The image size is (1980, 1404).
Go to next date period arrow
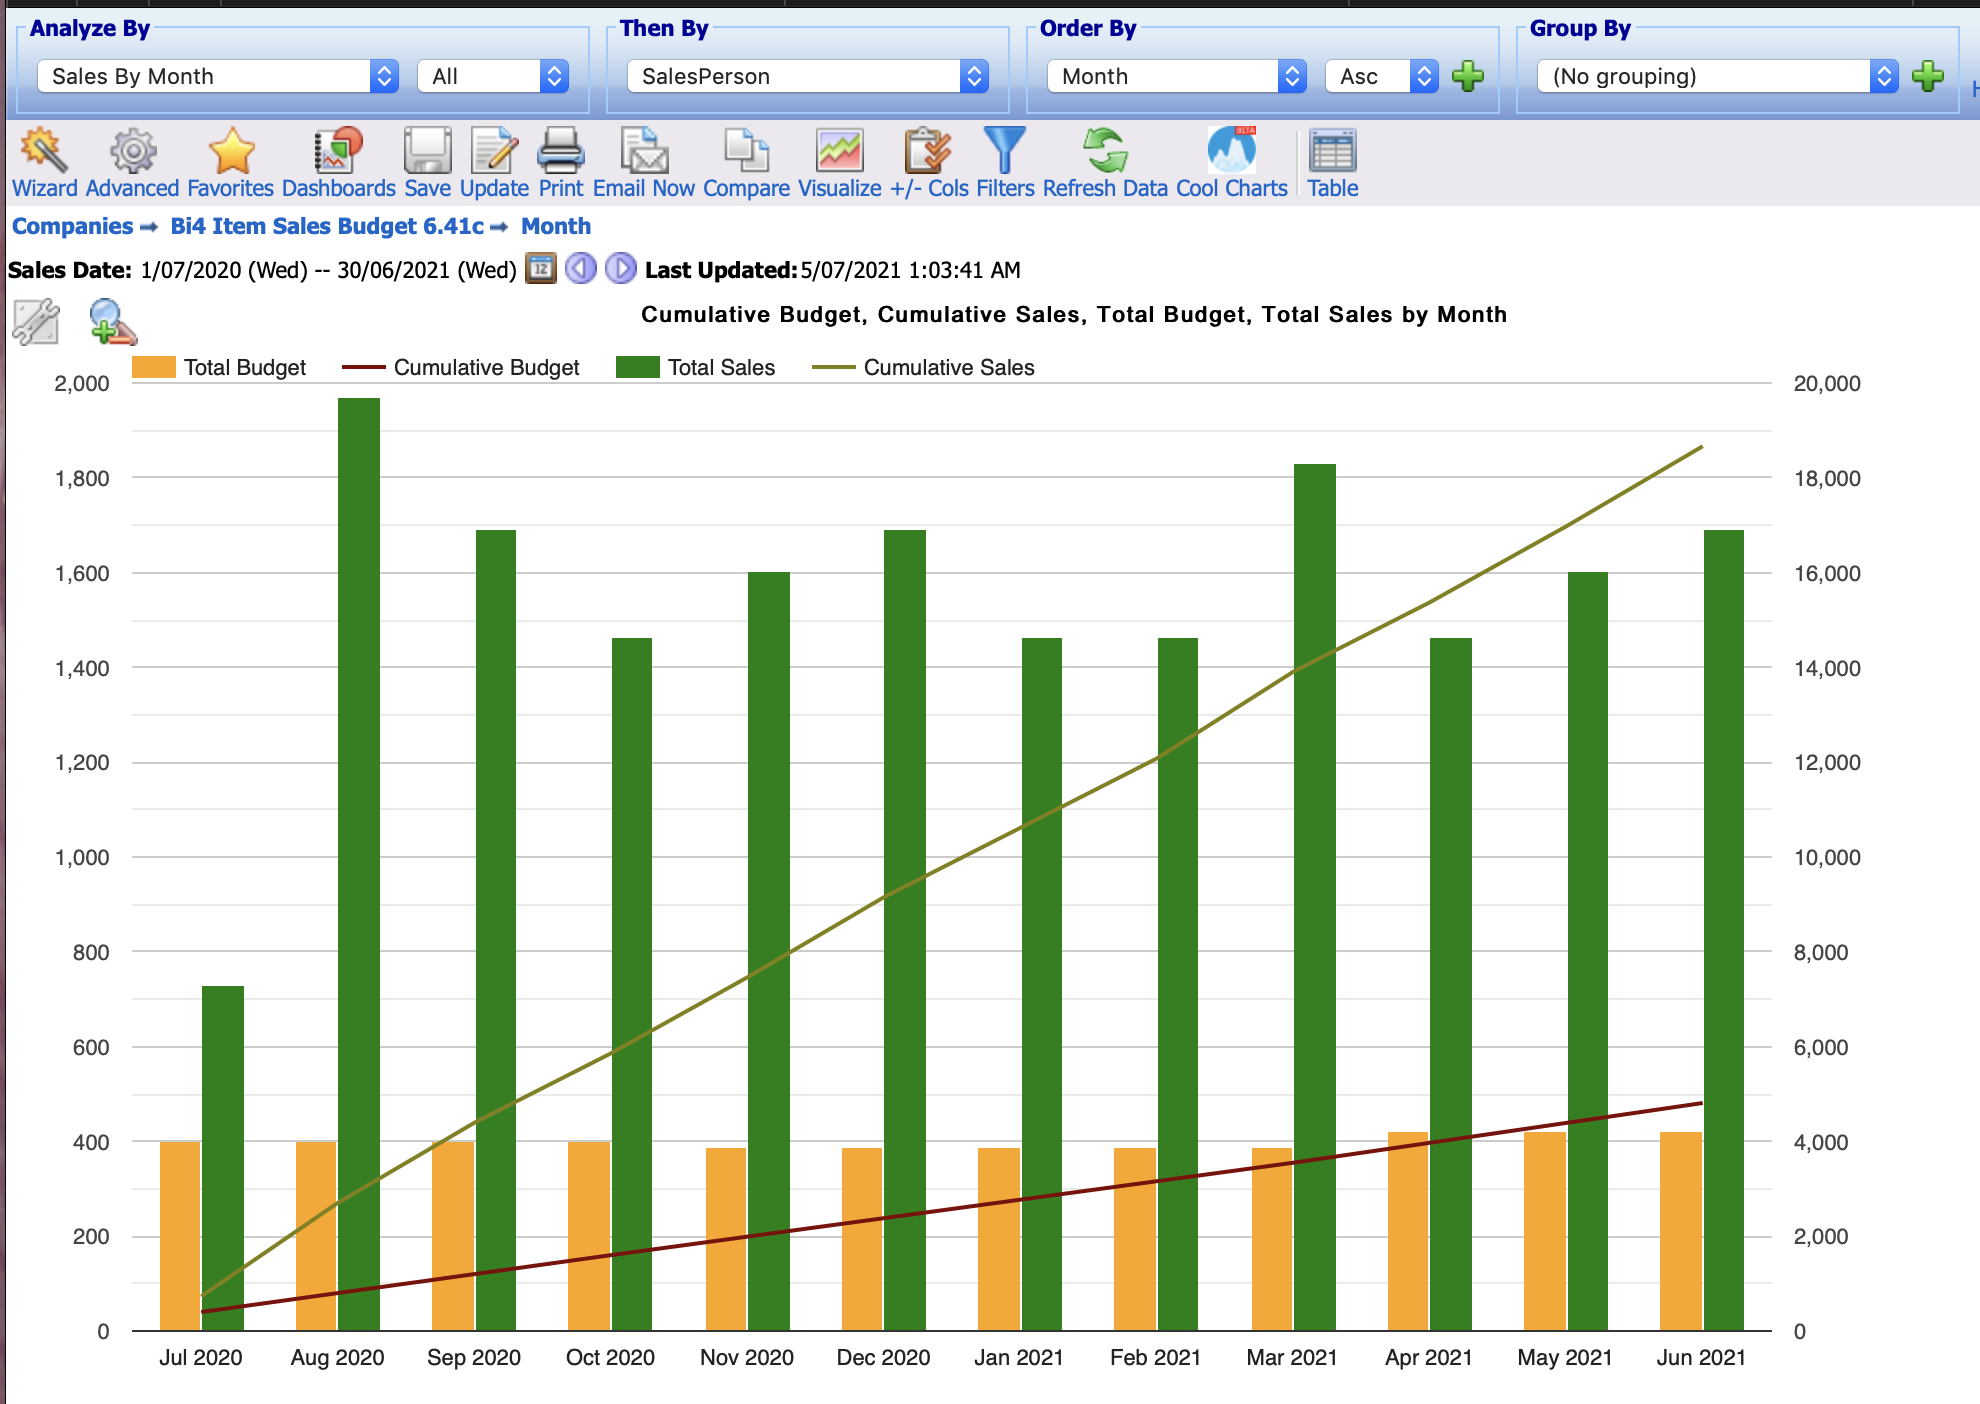coord(621,269)
